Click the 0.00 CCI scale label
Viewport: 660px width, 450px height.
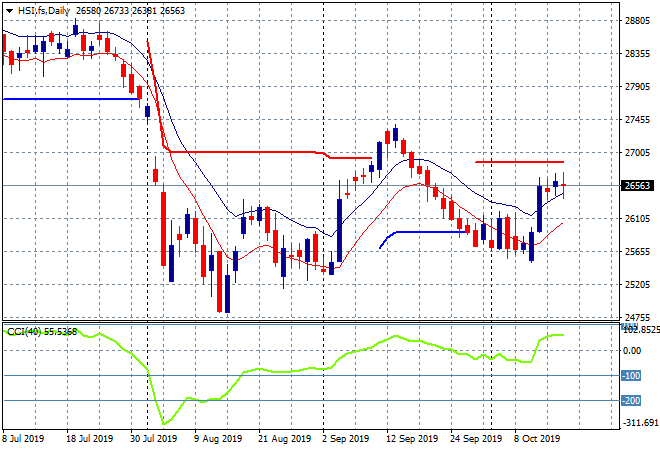[x=632, y=351]
